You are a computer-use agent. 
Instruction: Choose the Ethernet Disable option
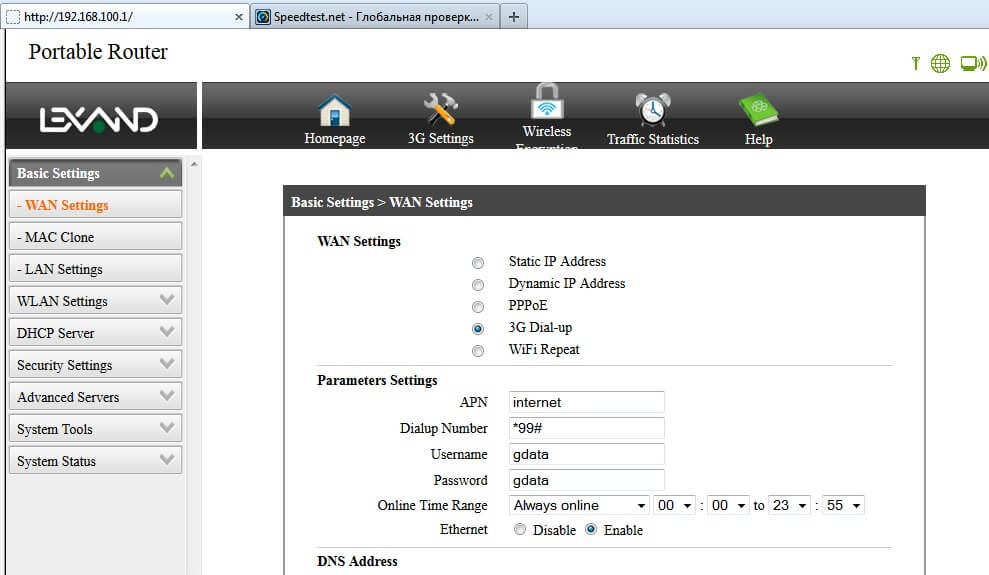(520, 530)
